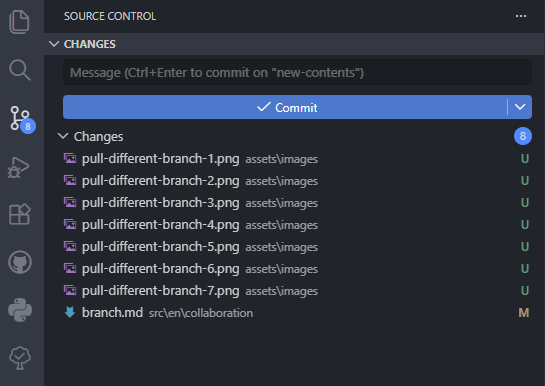
Task: Click assets\images path of pull-different-branch-3.png
Action: (282, 203)
